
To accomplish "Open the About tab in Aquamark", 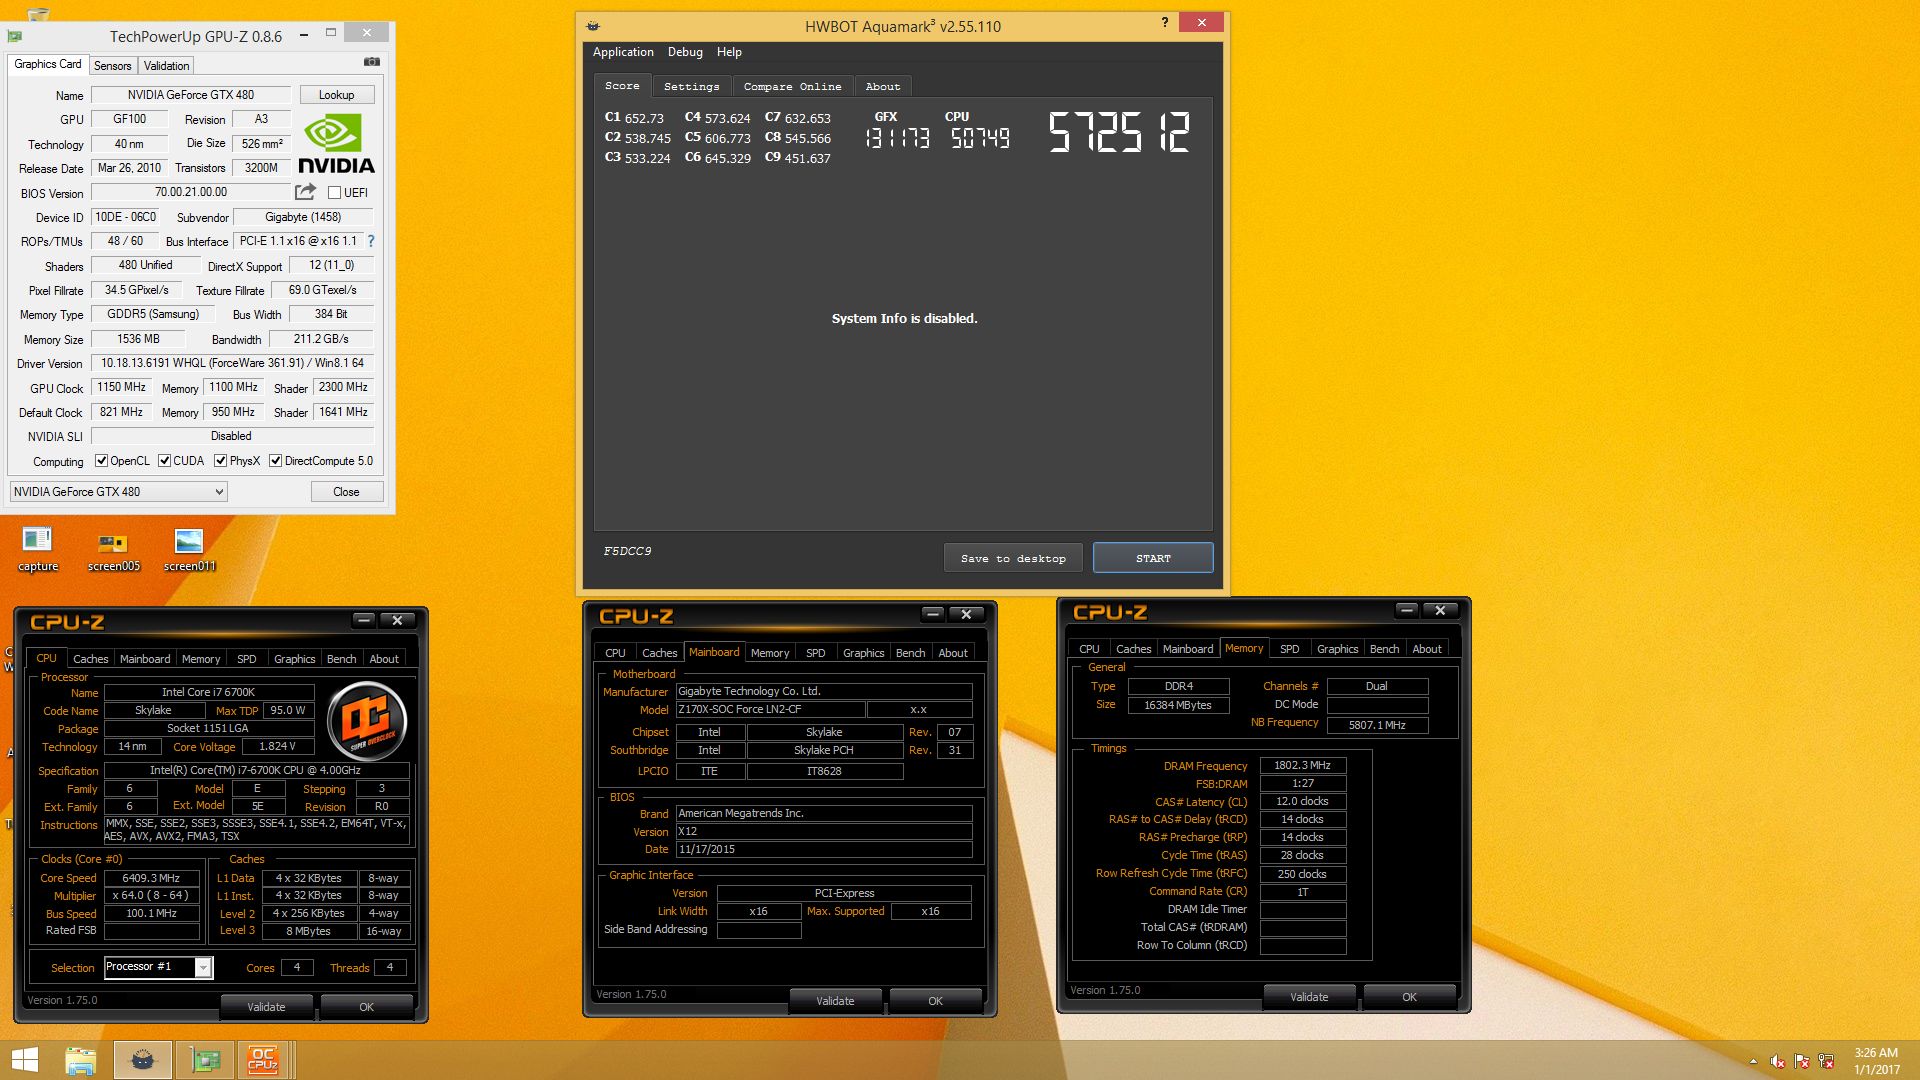I will (883, 86).
